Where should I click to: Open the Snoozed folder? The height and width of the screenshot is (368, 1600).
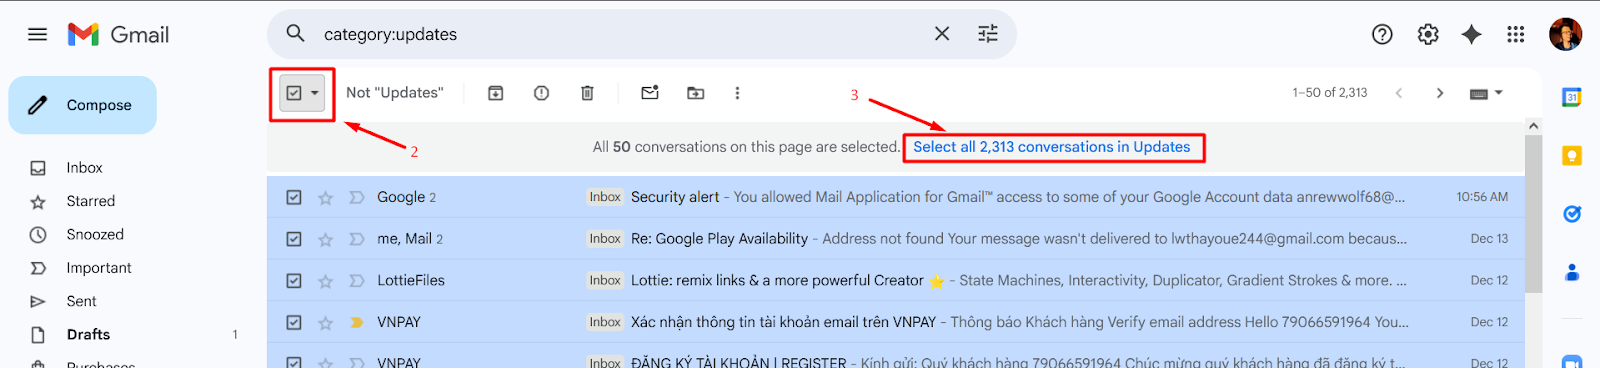[95, 234]
